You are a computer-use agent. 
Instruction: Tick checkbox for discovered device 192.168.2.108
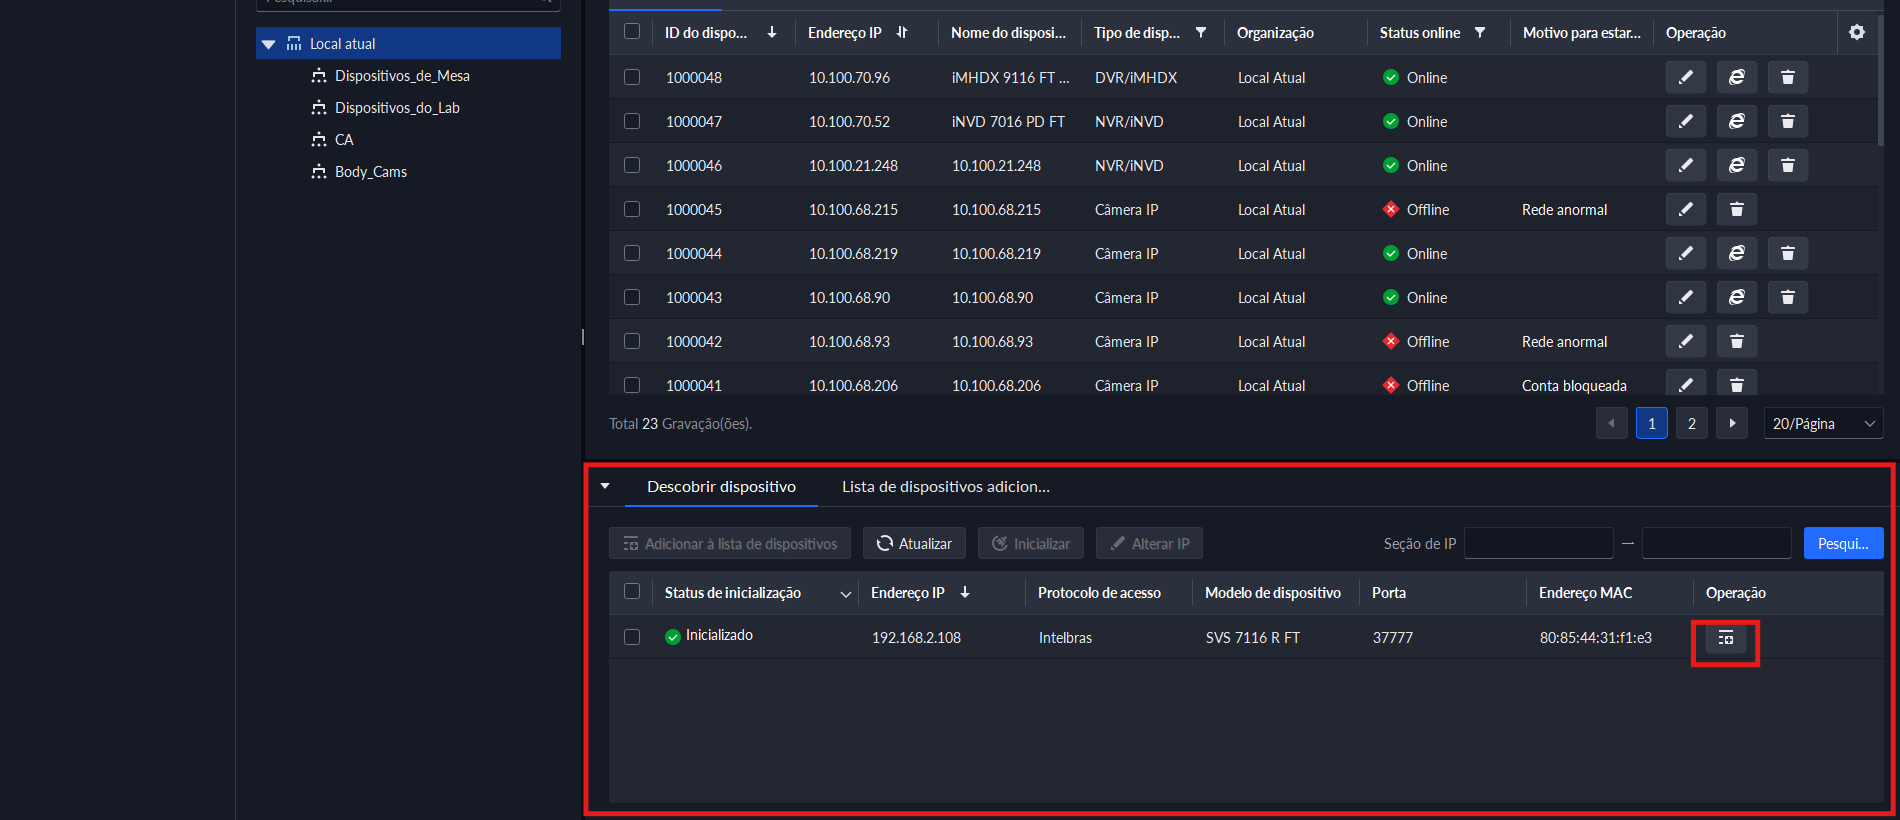pyautogui.click(x=632, y=637)
